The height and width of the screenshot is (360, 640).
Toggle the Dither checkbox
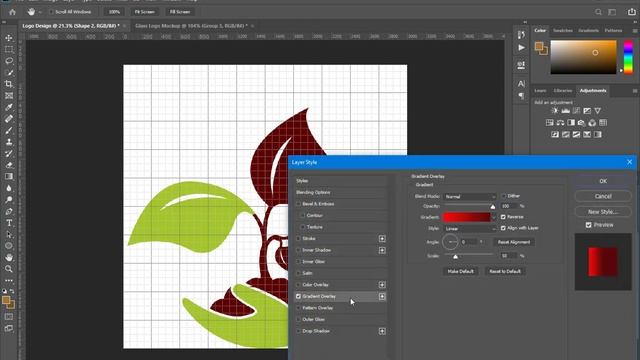coord(503,196)
